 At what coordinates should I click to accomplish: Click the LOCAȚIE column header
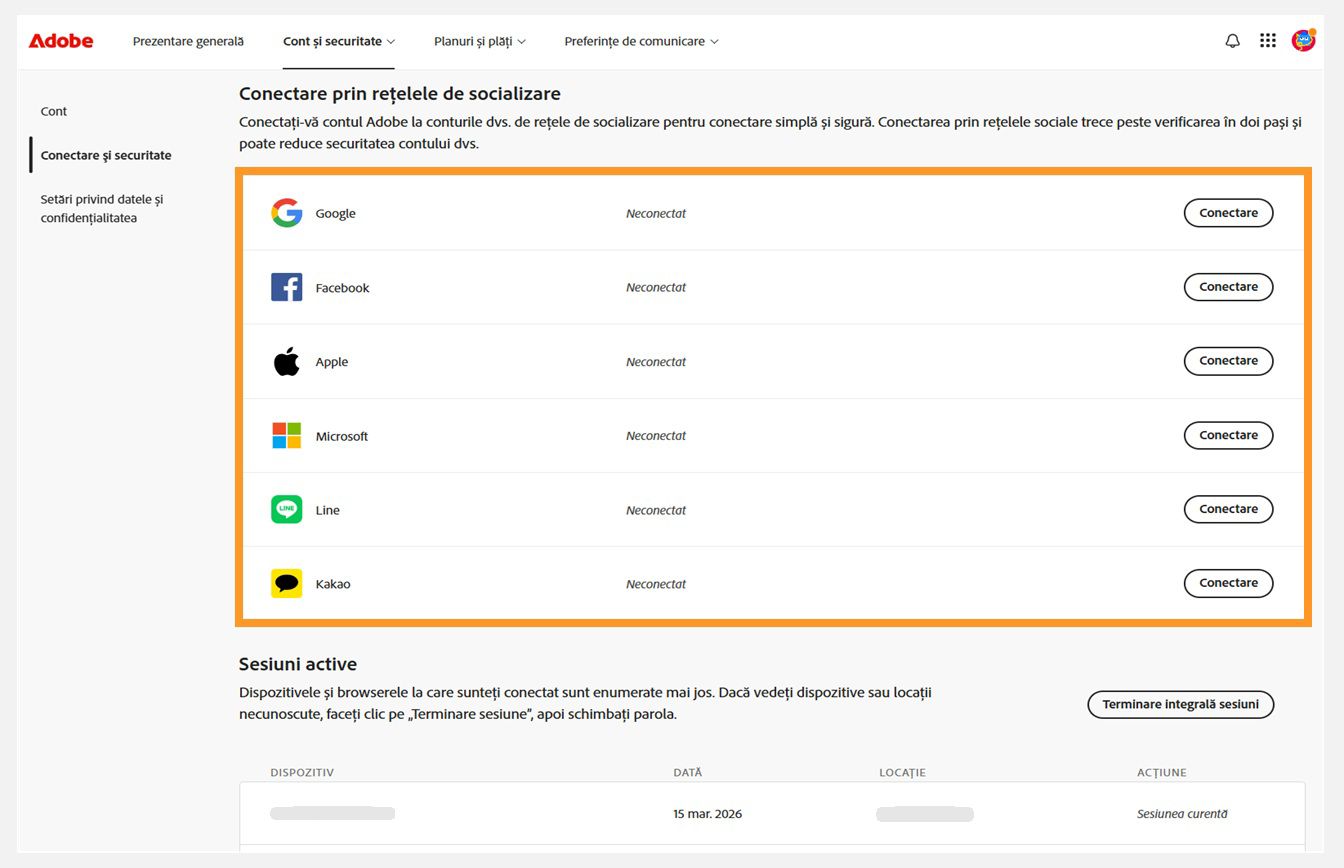[x=902, y=772]
